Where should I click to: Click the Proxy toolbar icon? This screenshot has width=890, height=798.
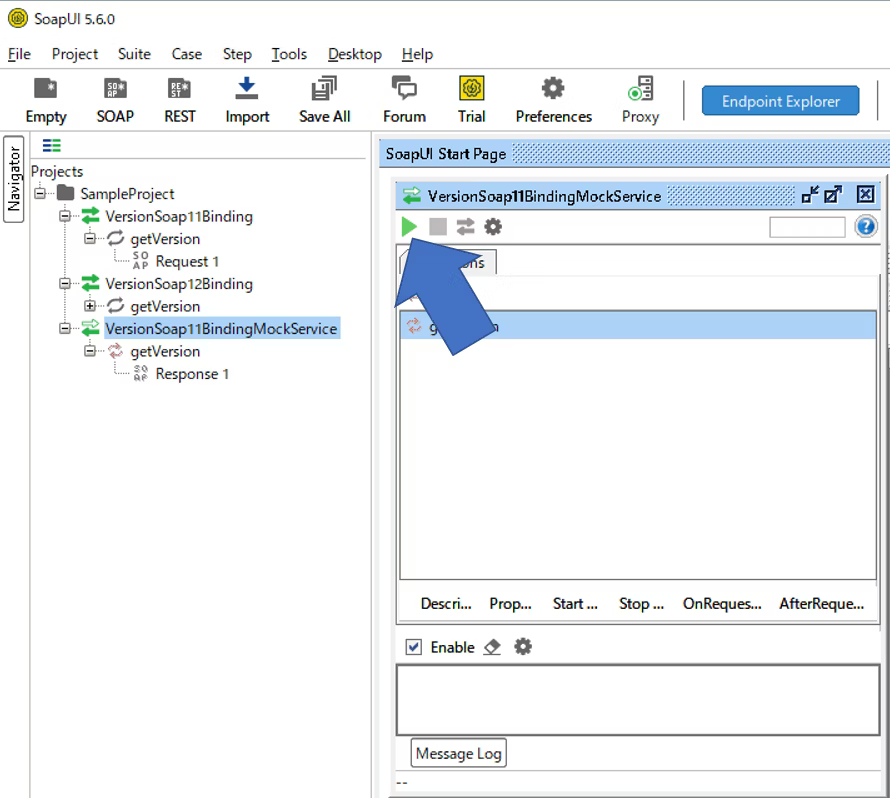tap(640, 100)
